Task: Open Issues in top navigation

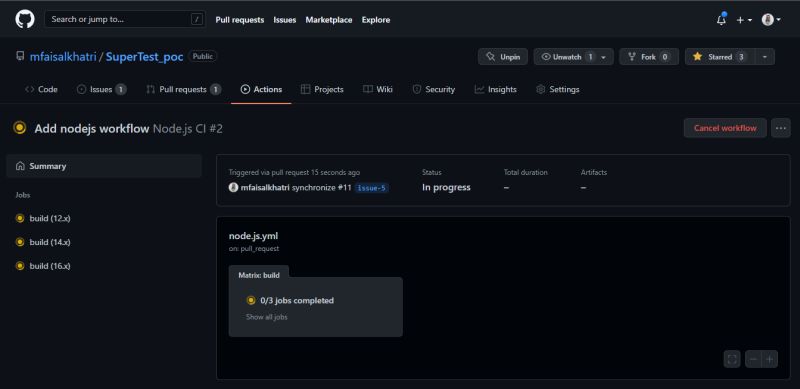Action: (285, 20)
